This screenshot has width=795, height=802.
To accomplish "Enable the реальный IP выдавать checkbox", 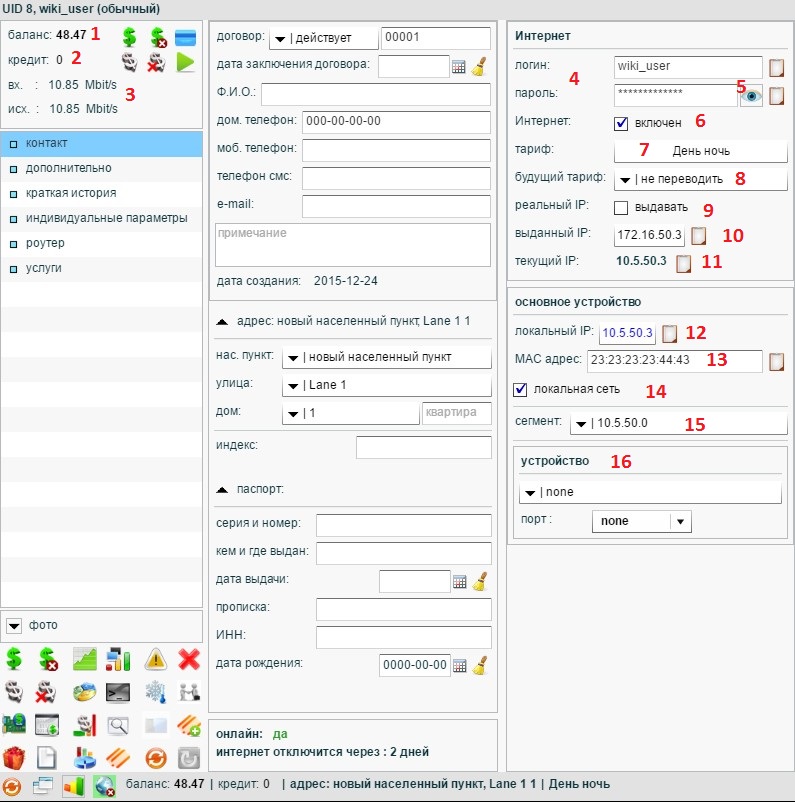I will [621, 208].
